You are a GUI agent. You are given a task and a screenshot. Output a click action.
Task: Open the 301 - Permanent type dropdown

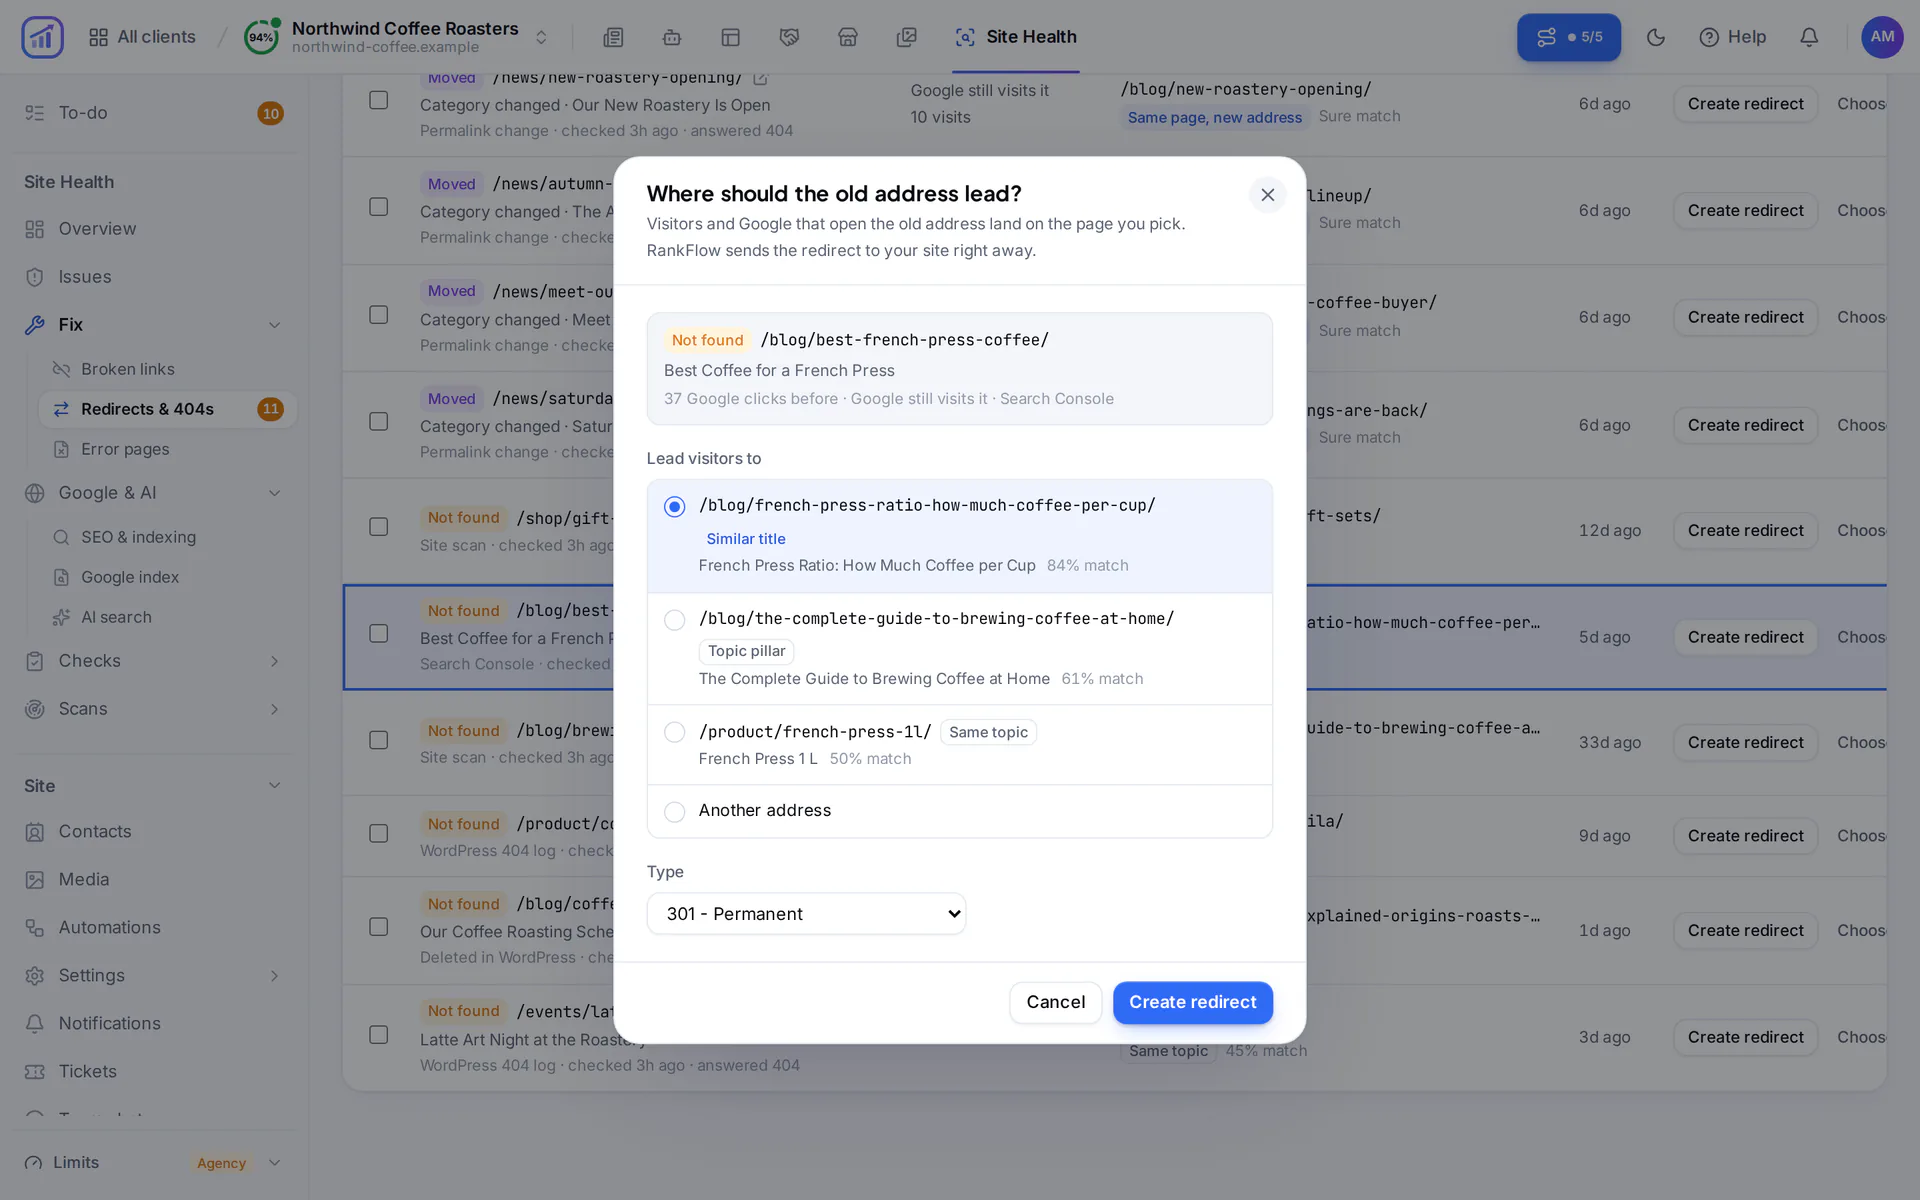[806, 914]
